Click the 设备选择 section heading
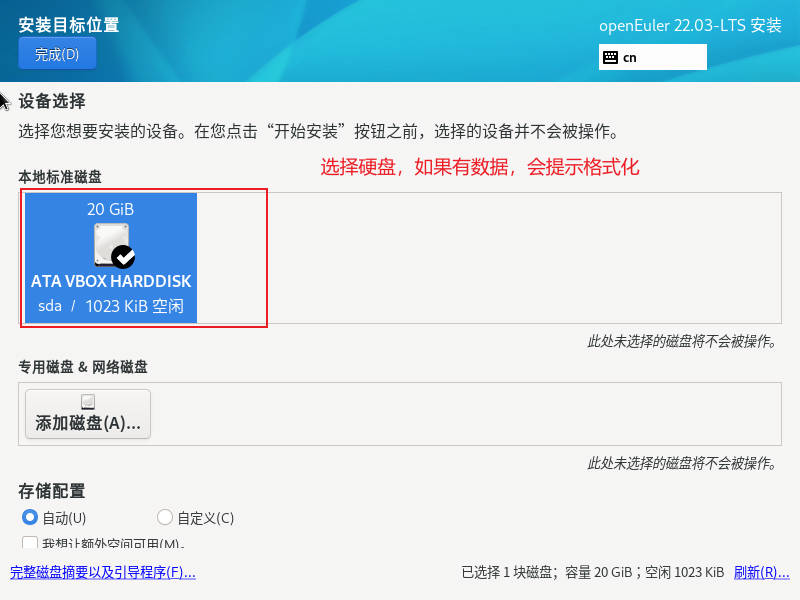Image resolution: width=800 pixels, height=600 pixels. 52,101
